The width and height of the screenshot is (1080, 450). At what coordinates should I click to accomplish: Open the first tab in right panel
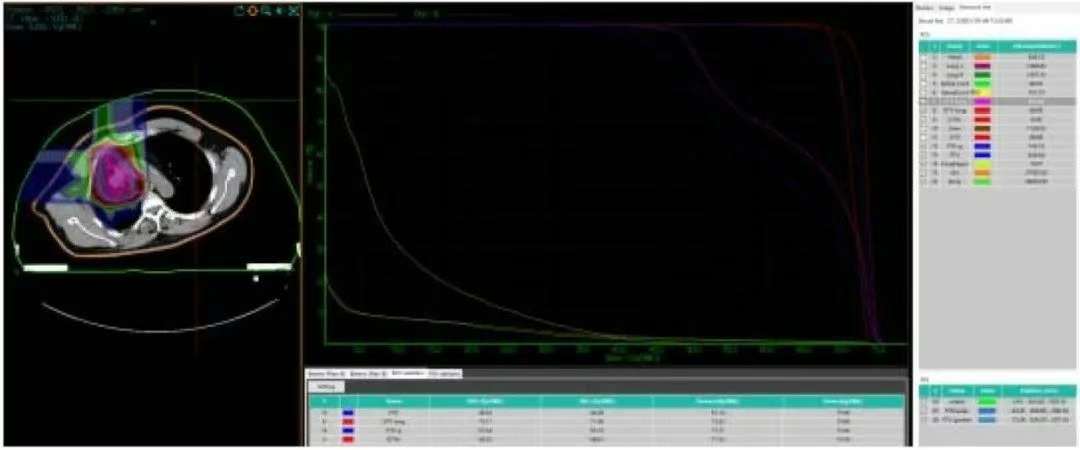click(924, 7)
